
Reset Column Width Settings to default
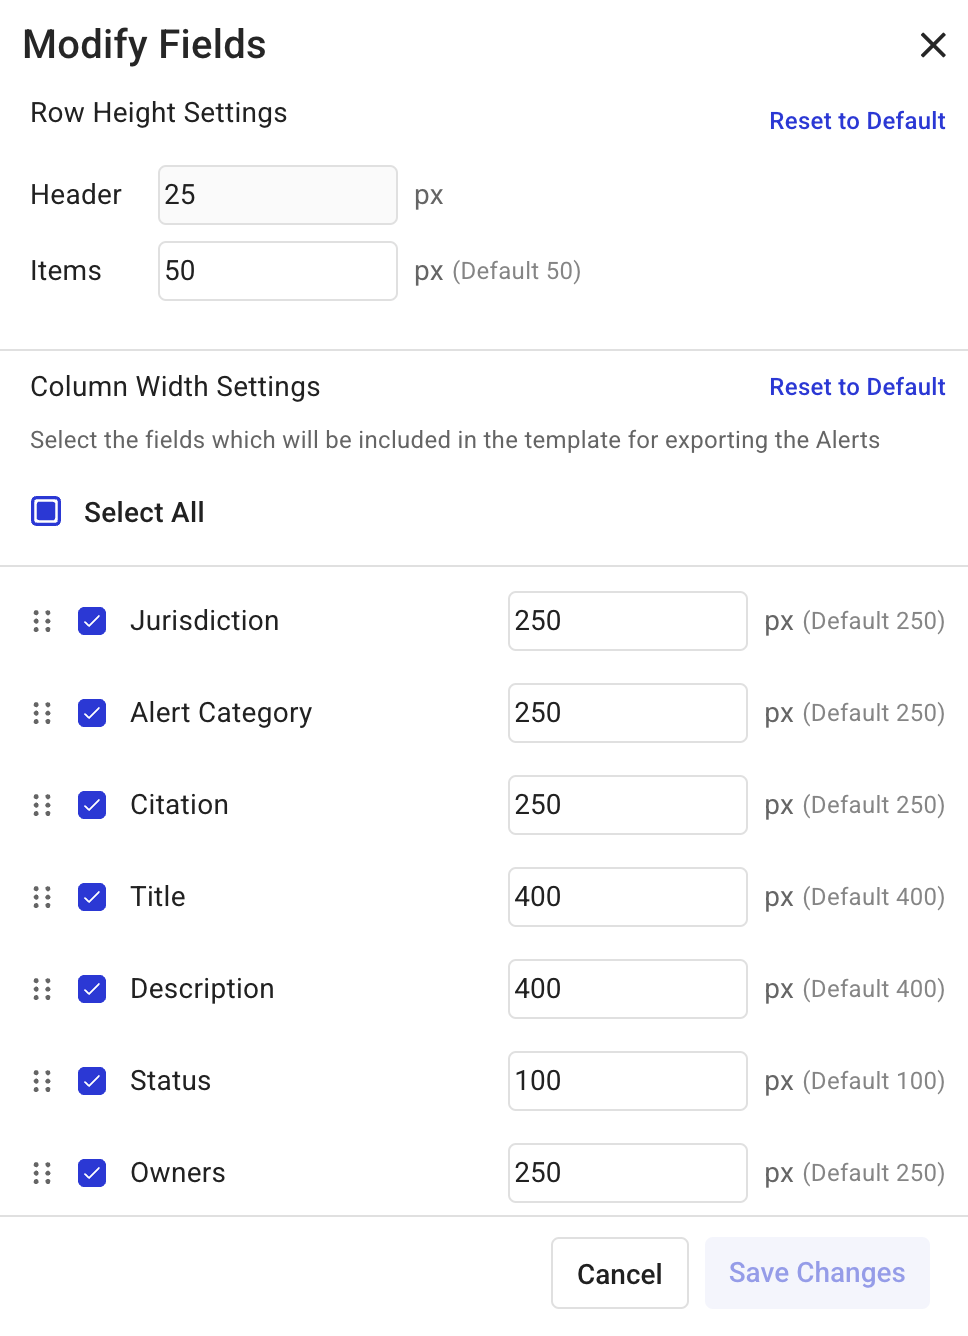857,387
